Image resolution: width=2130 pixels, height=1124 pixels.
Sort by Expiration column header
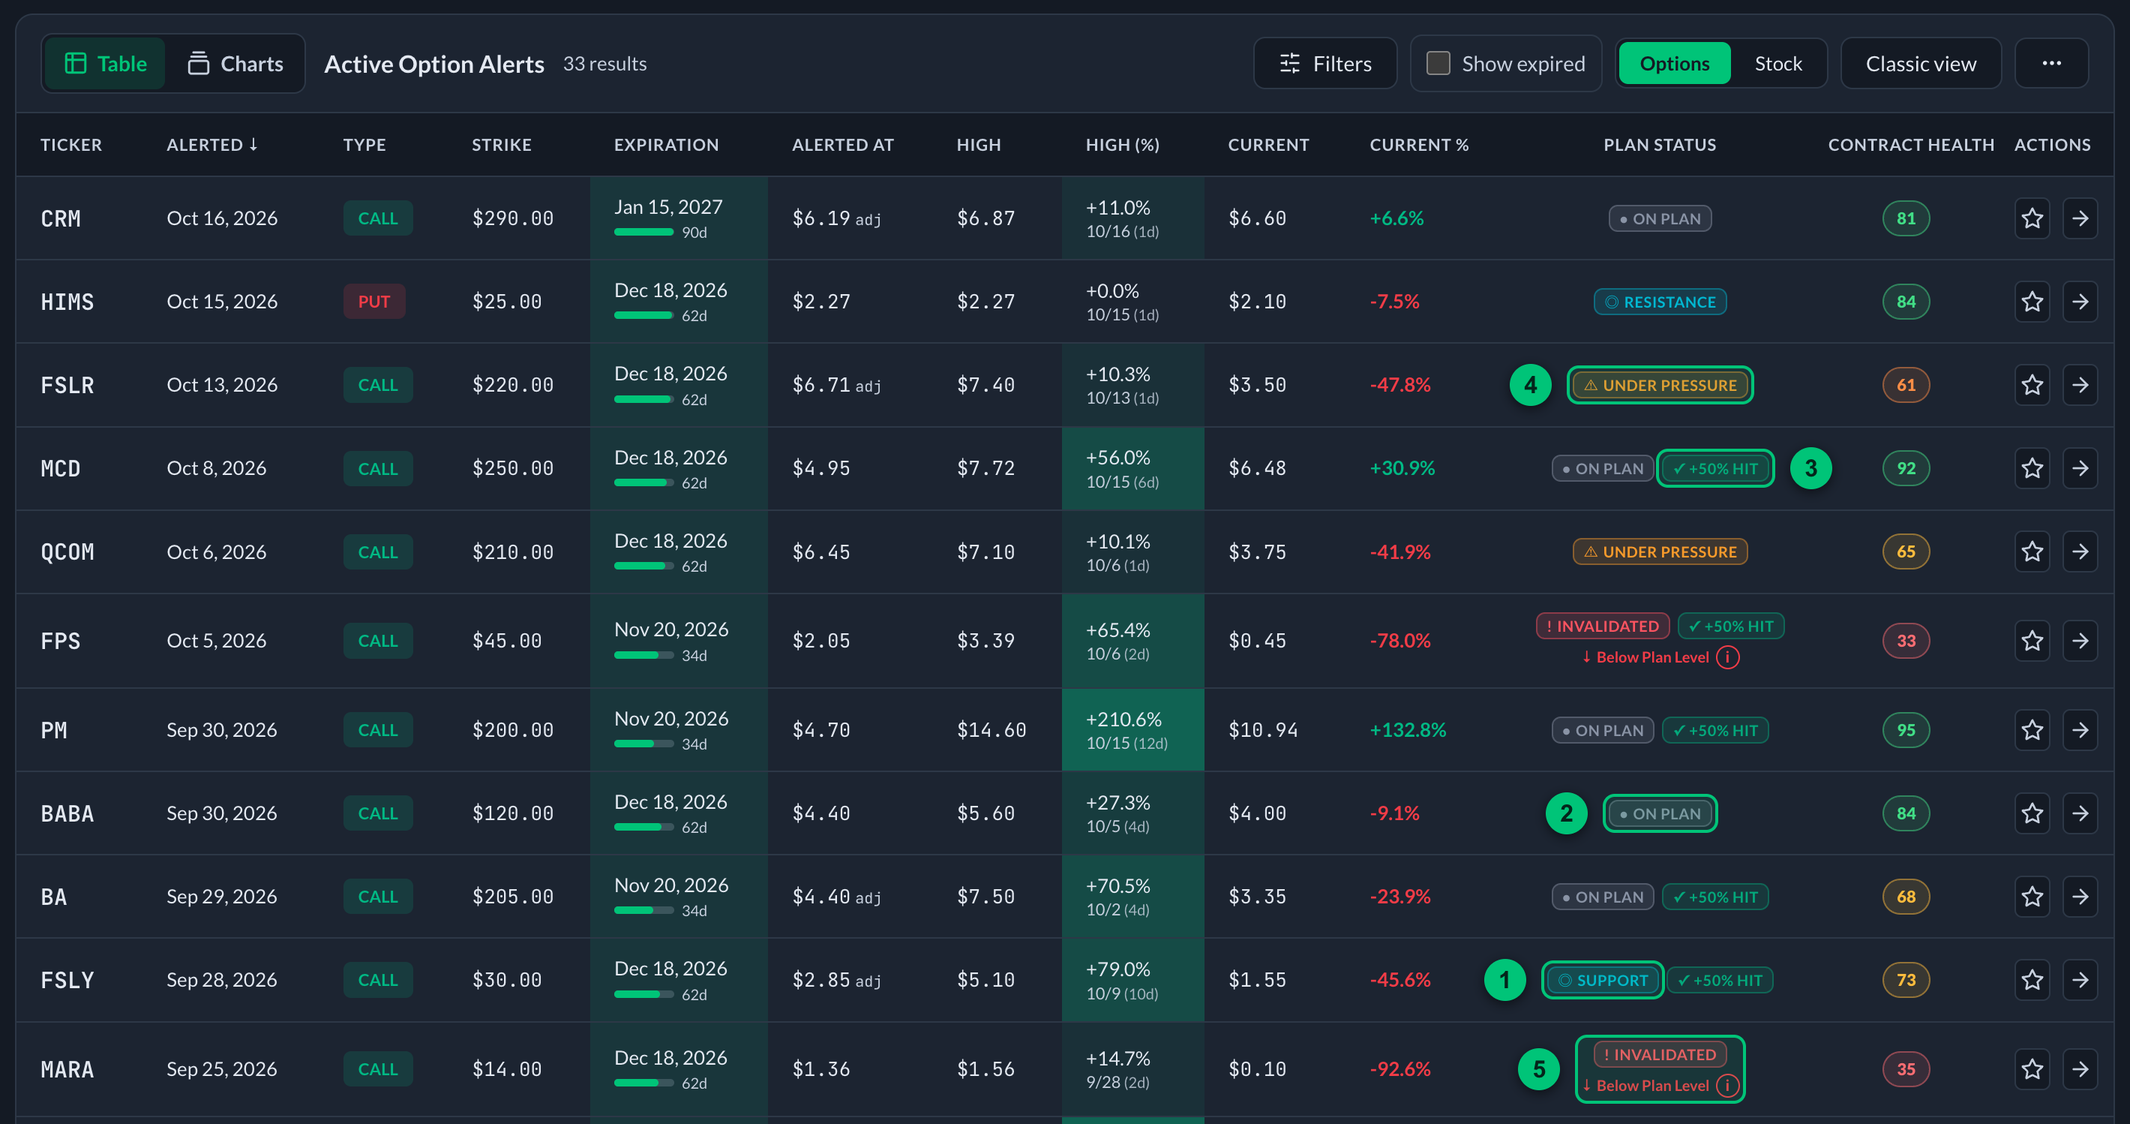(x=666, y=144)
